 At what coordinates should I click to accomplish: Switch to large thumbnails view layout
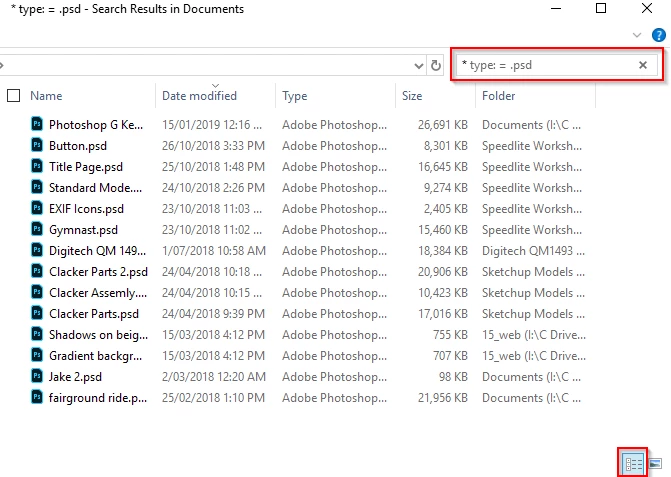pyautogui.click(x=655, y=463)
